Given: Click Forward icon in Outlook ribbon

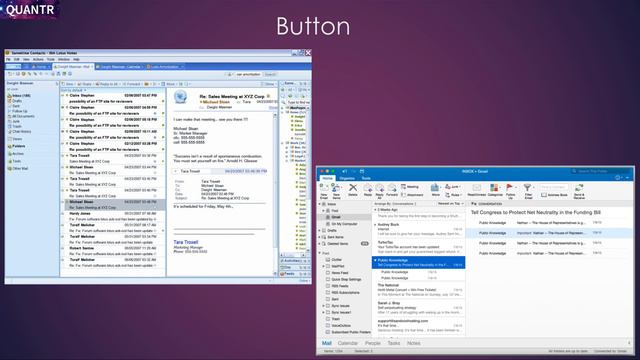Looking at the screenshot, I should click(x=392, y=189).
